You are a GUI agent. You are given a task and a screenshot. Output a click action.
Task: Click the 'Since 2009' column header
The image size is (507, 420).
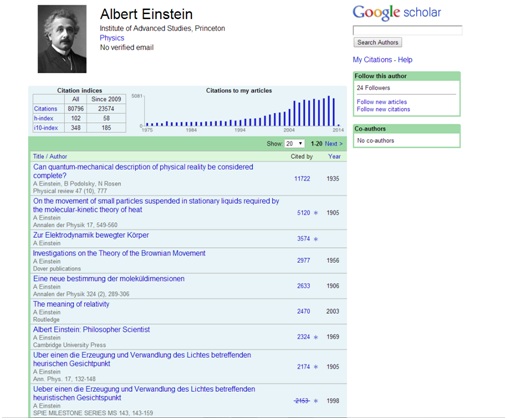[x=106, y=99]
